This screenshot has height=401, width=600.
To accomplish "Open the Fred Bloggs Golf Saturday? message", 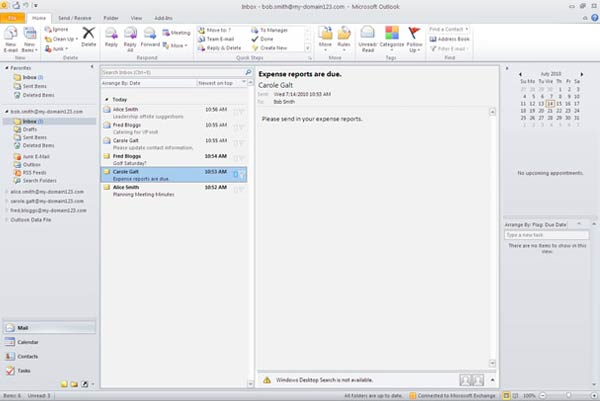I will click(x=174, y=159).
